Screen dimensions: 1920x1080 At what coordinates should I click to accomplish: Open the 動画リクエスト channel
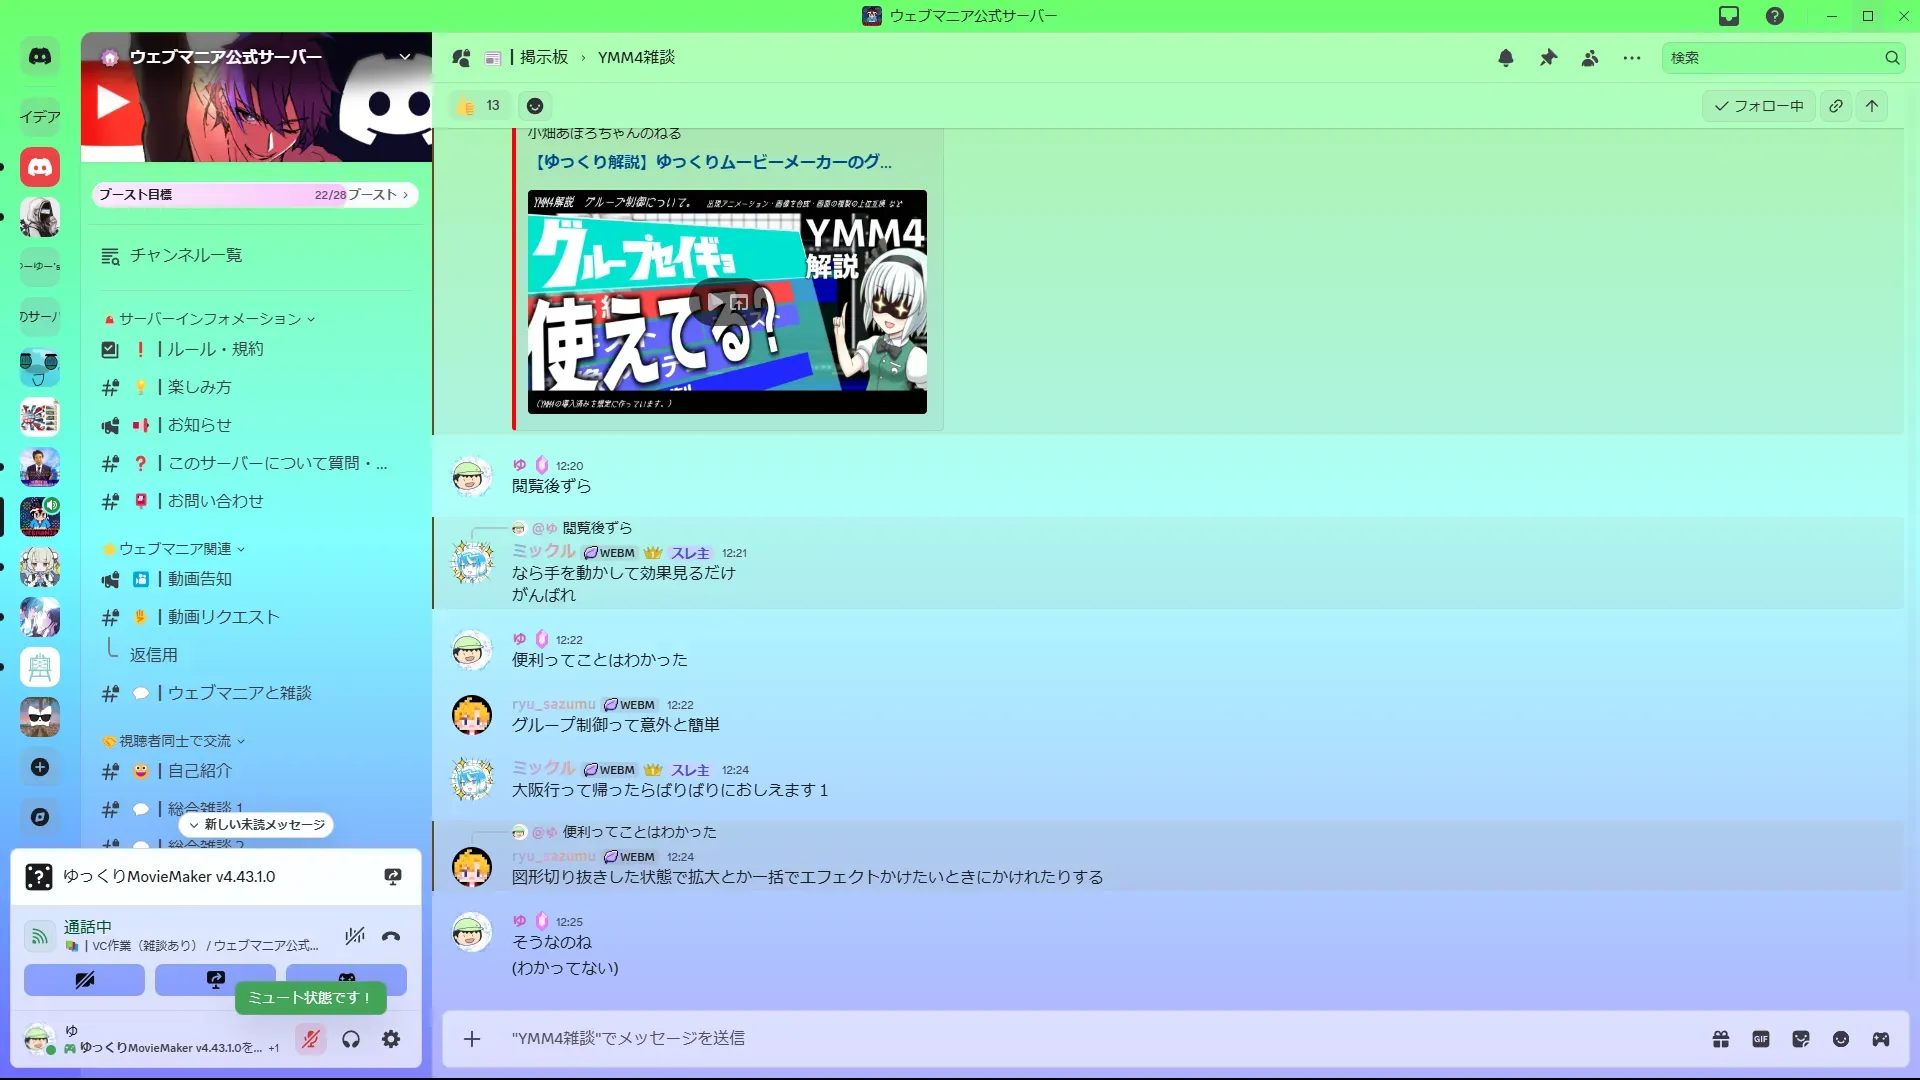223,617
